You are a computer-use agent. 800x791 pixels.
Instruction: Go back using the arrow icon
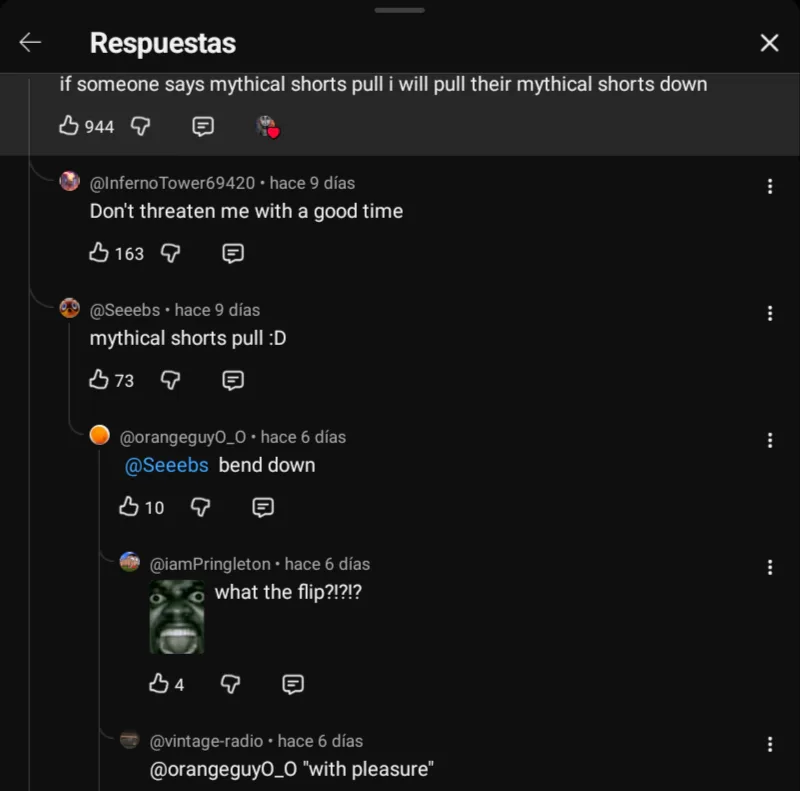coord(30,42)
